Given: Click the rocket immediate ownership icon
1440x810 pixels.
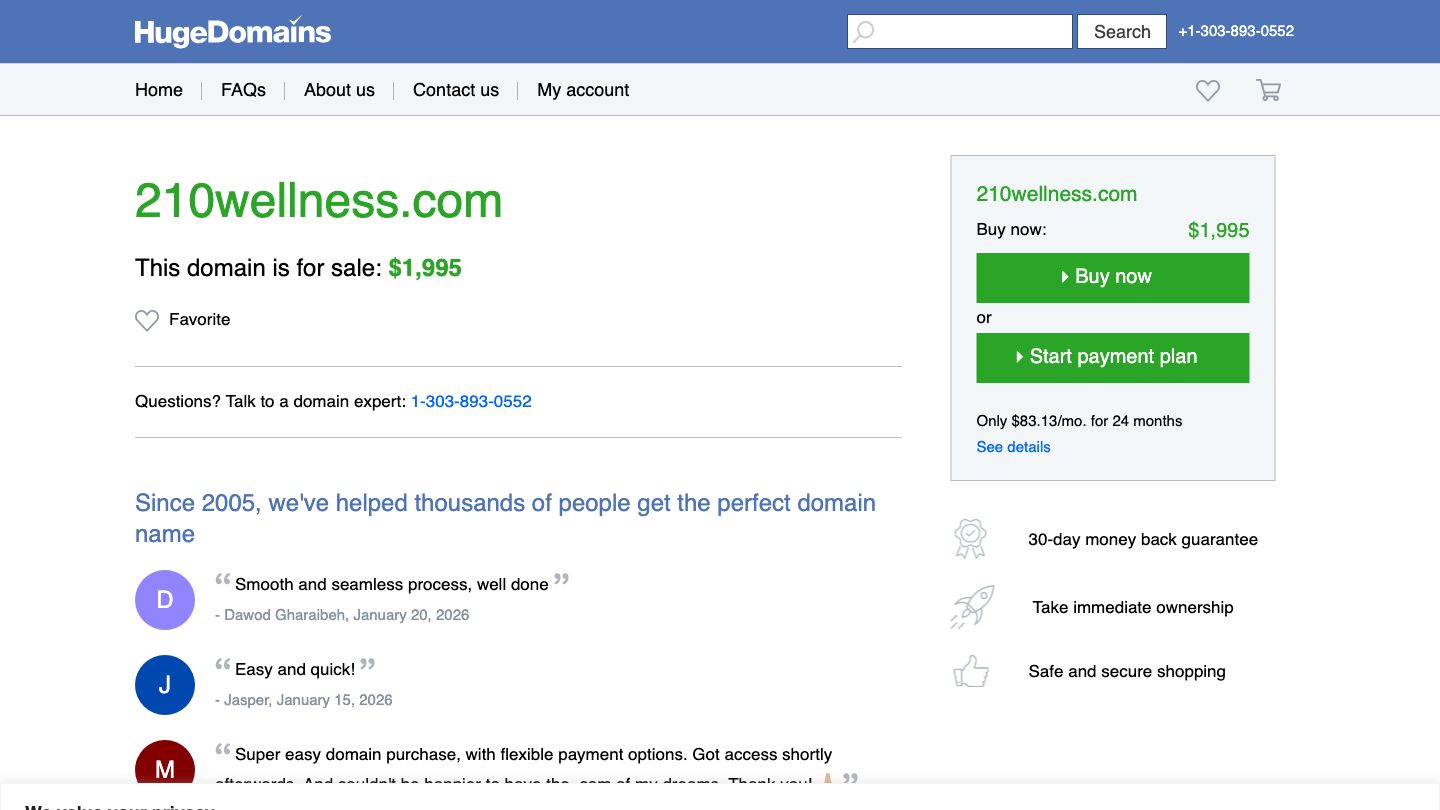Looking at the screenshot, I should pyautogui.click(x=971, y=607).
